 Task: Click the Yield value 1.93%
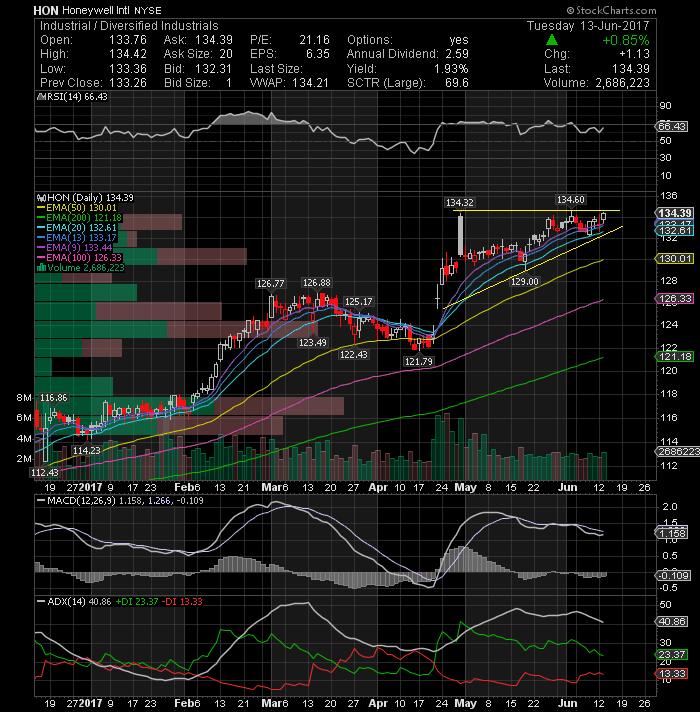coord(451,69)
